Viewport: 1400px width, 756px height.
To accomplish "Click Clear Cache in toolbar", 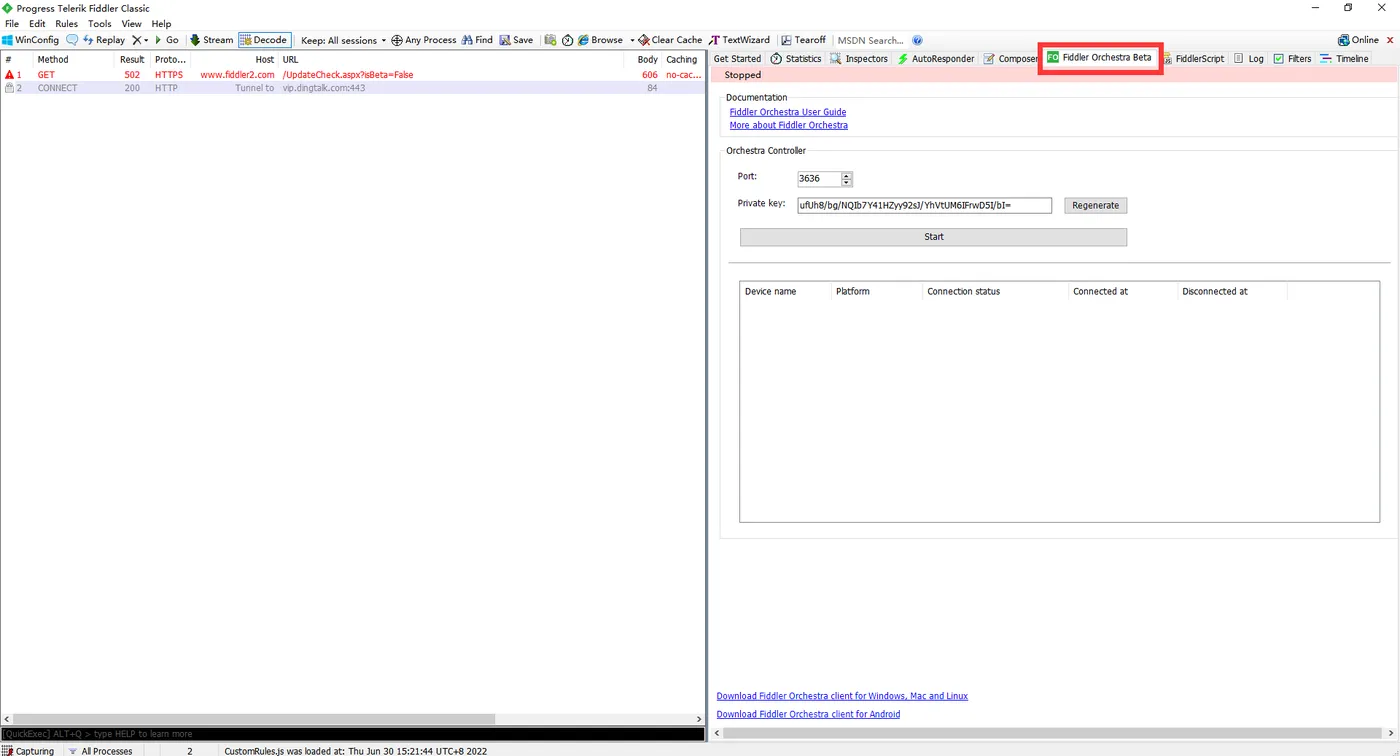I will point(670,40).
